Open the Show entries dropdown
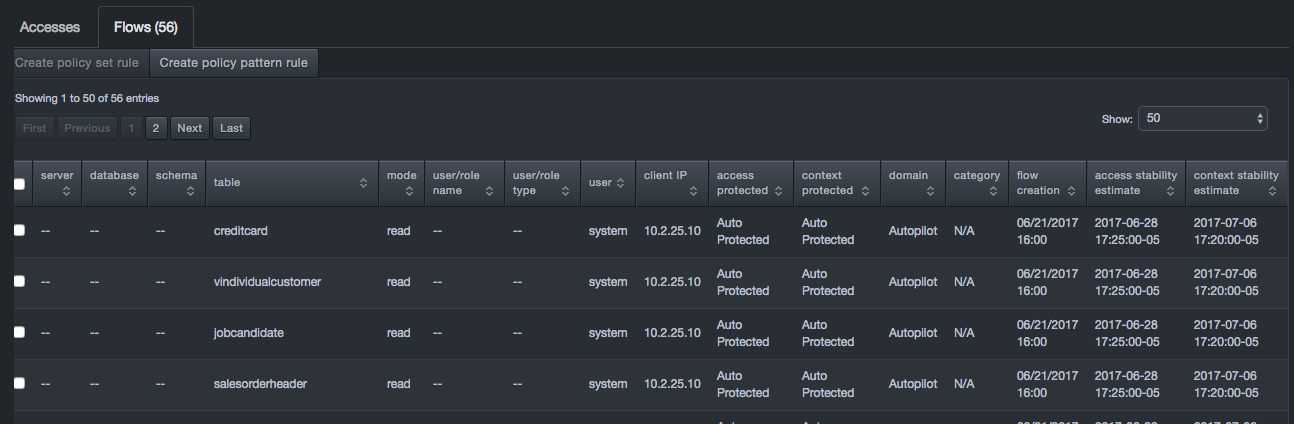This screenshot has height=424, width=1294. tap(1202, 118)
